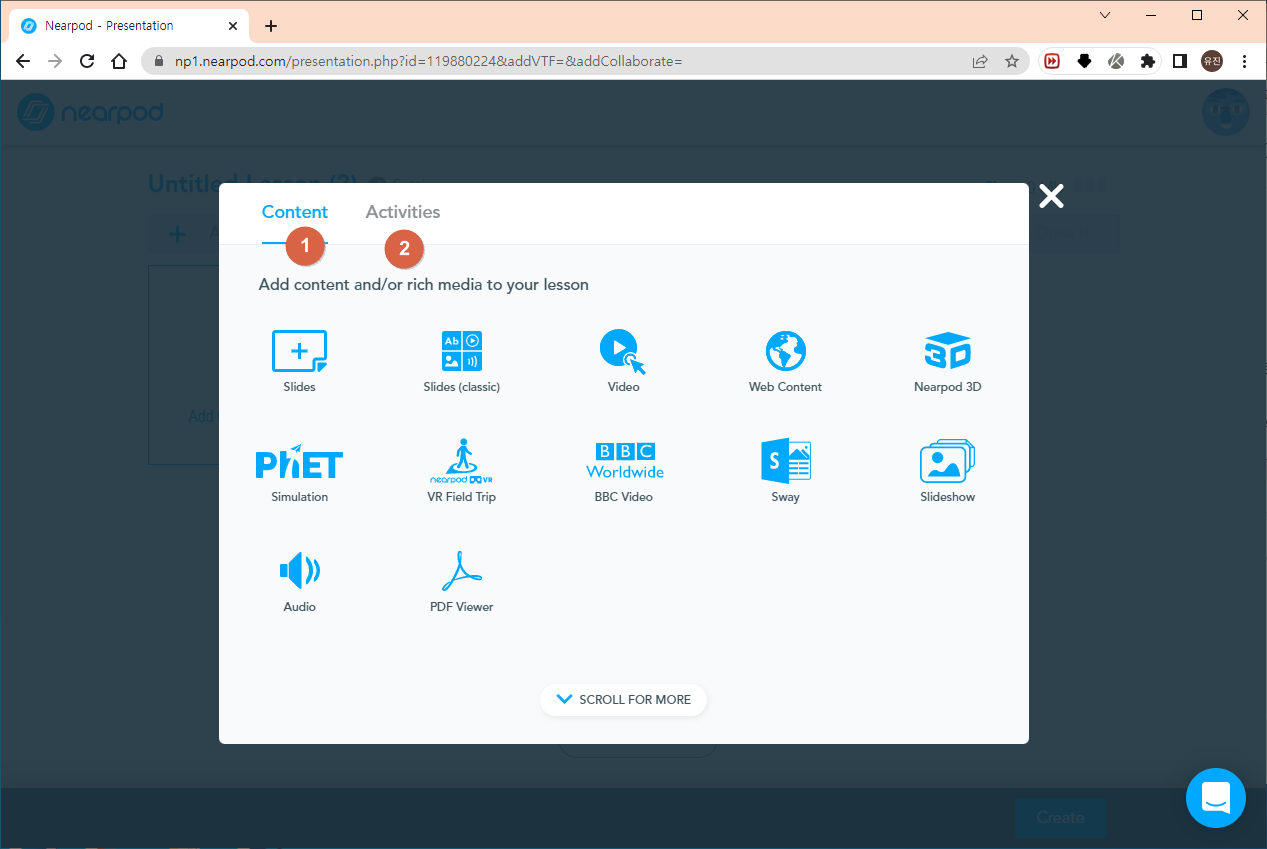Add Web Content globe item
The image size is (1267, 849).
click(x=785, y=361)
